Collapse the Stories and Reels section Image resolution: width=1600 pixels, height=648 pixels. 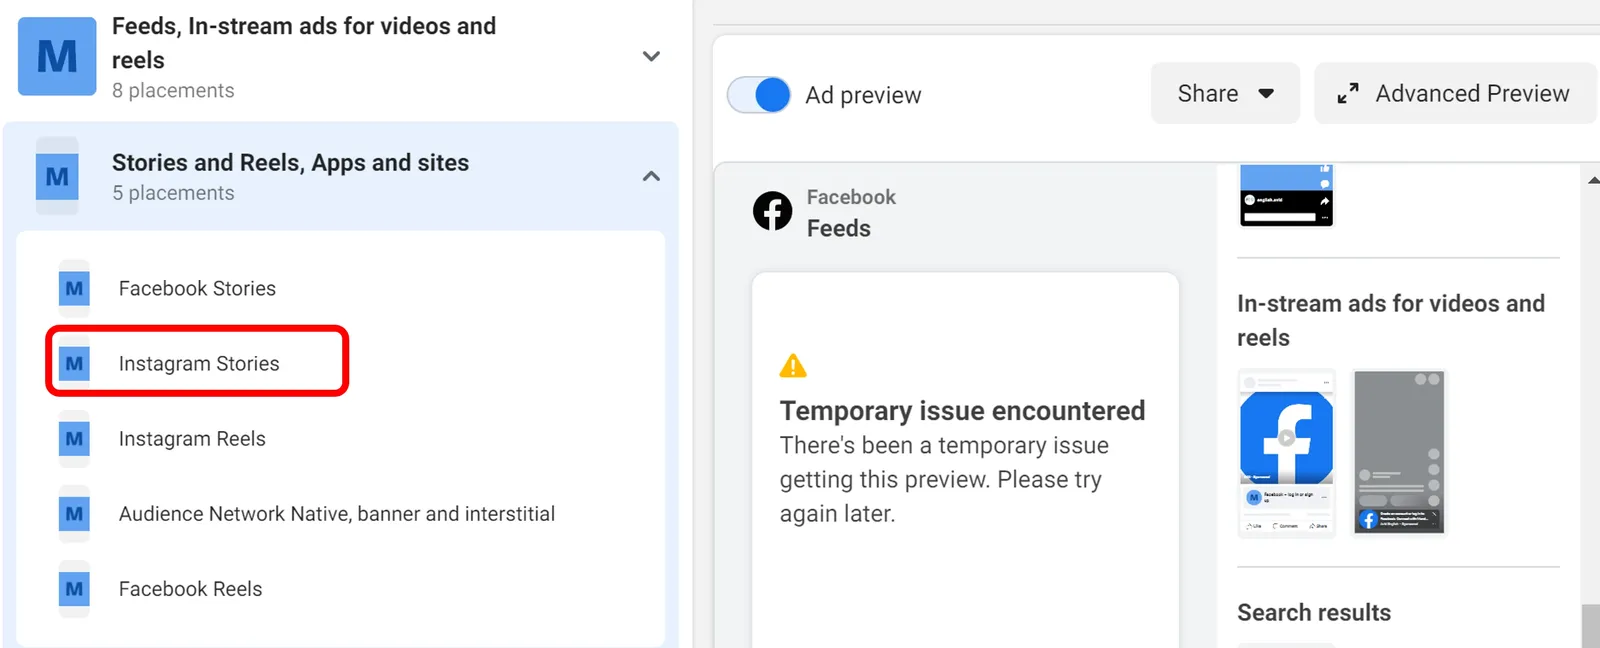[x=651, y=175]
